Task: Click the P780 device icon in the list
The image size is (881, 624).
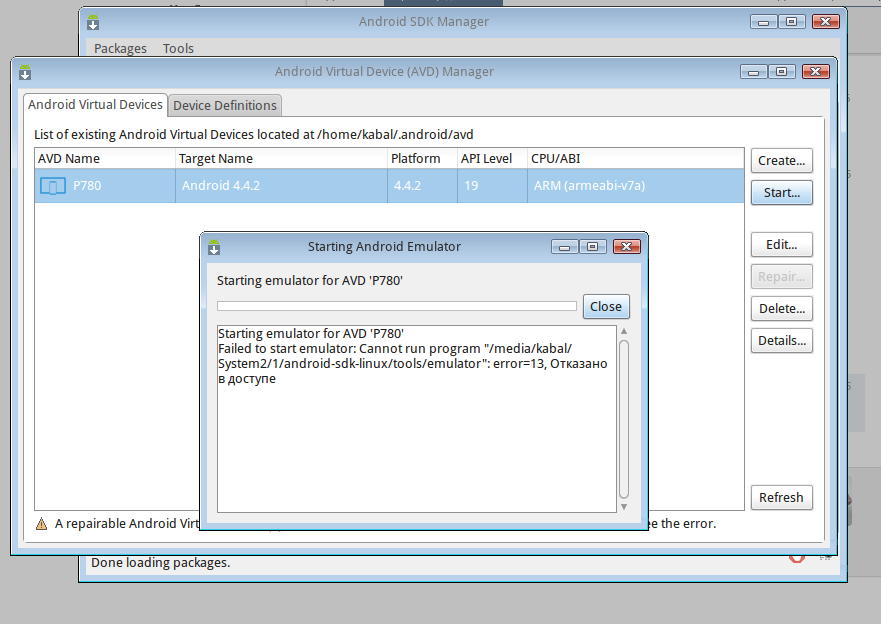Action: [x=53, y=186]
